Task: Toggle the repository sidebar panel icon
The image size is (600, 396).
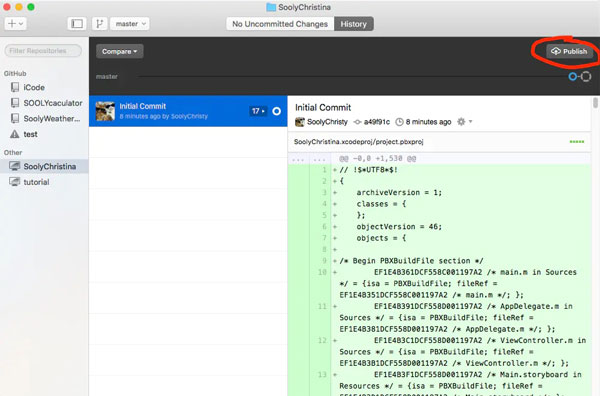Action: tap(77, 24)
